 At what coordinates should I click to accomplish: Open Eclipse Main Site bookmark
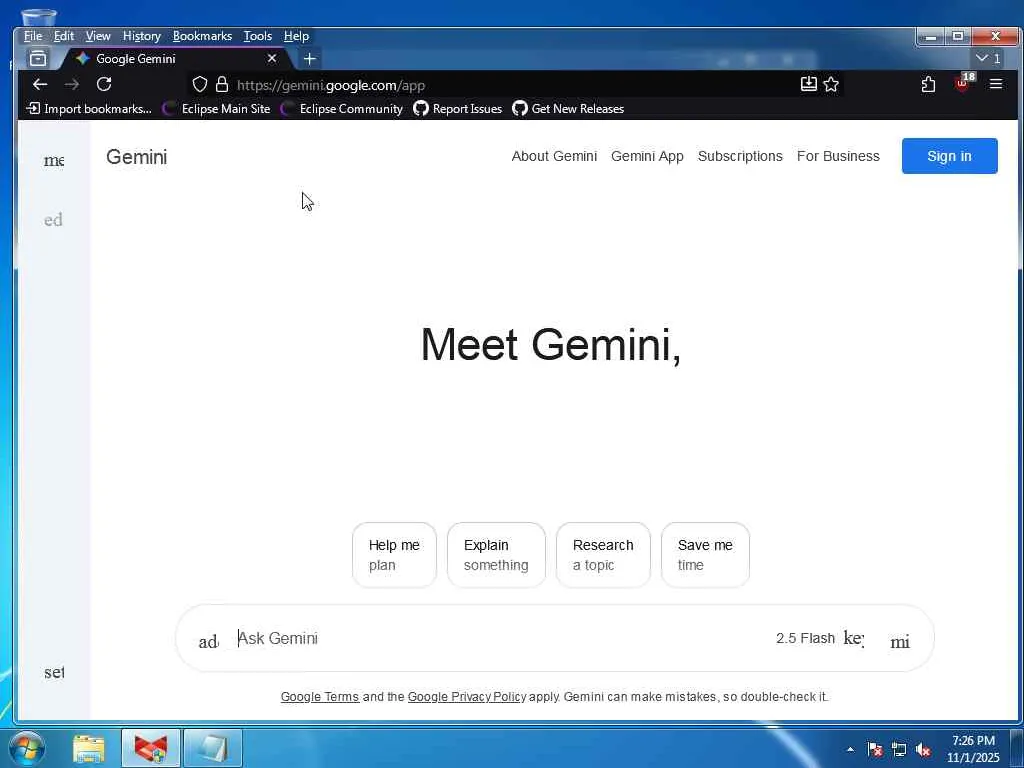click(216, 108)
